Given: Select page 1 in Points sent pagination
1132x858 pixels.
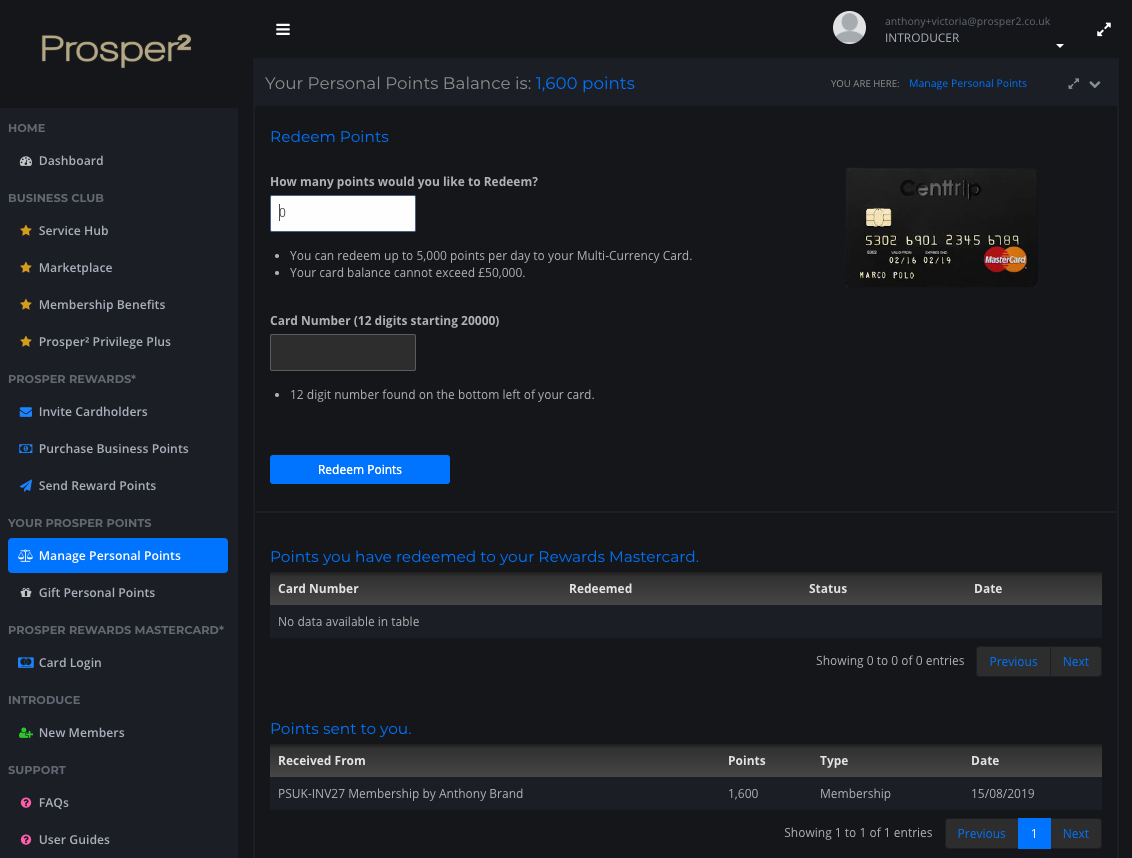Looking at the screenshot, I should 1034,833.
